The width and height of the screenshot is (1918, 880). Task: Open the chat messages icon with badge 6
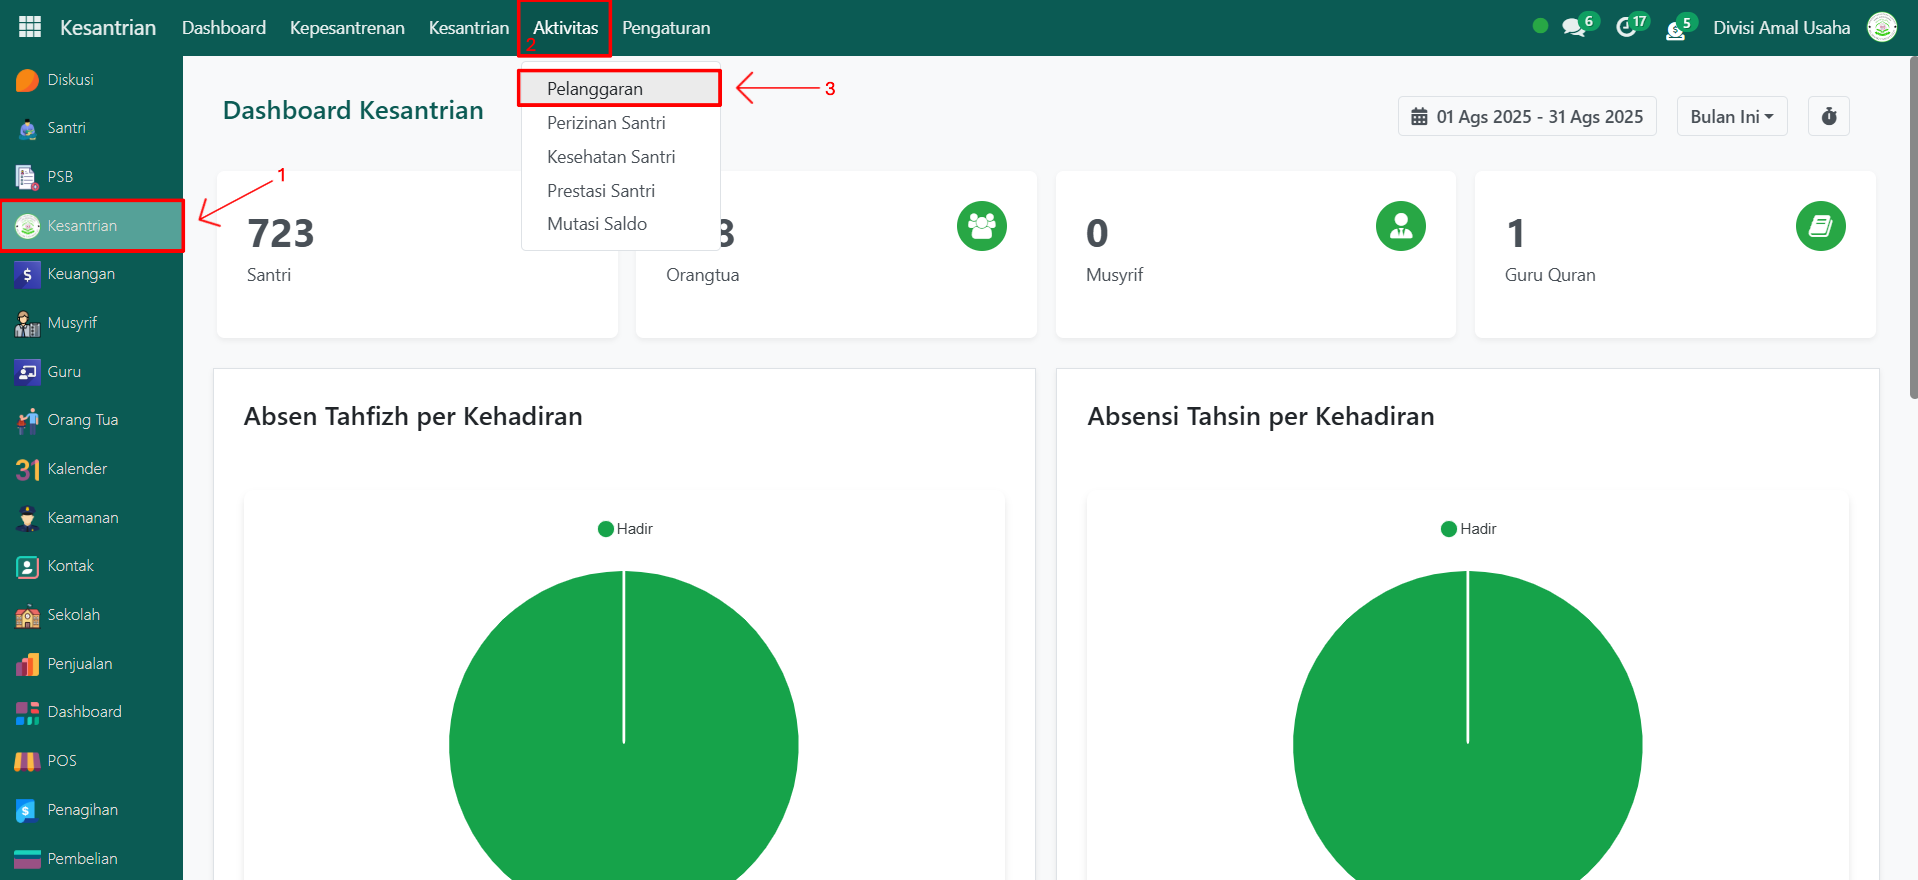point(1575,27)
